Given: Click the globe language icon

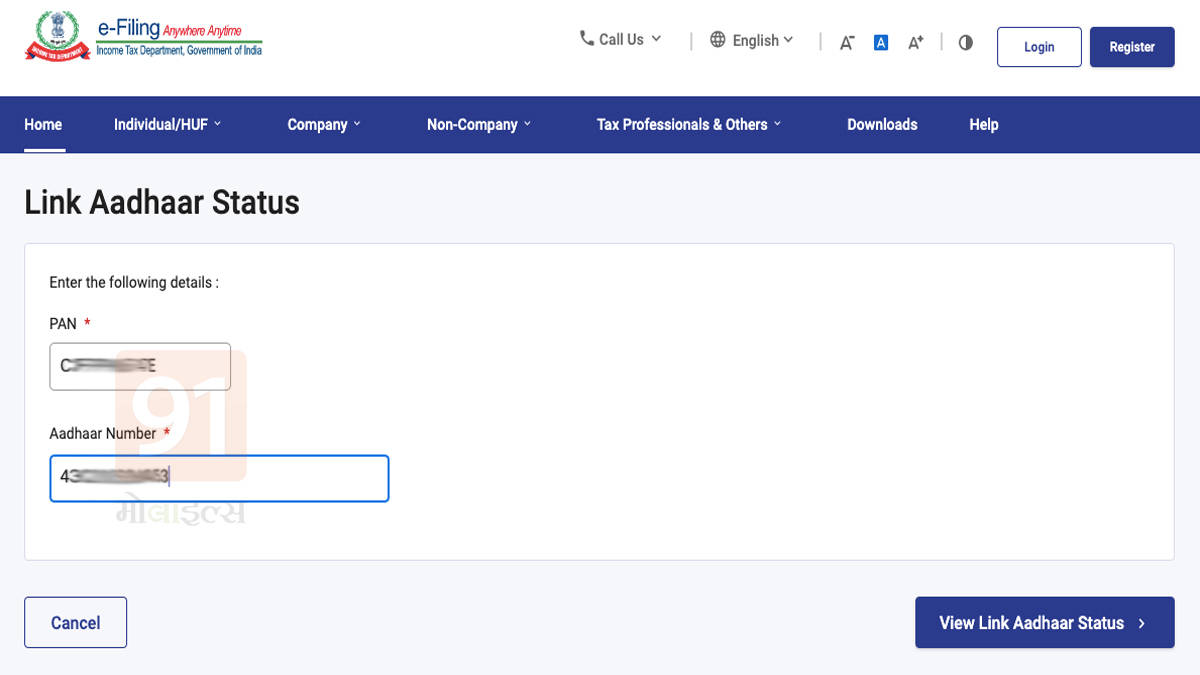Looking at the screenshot, I should (717, 39).
